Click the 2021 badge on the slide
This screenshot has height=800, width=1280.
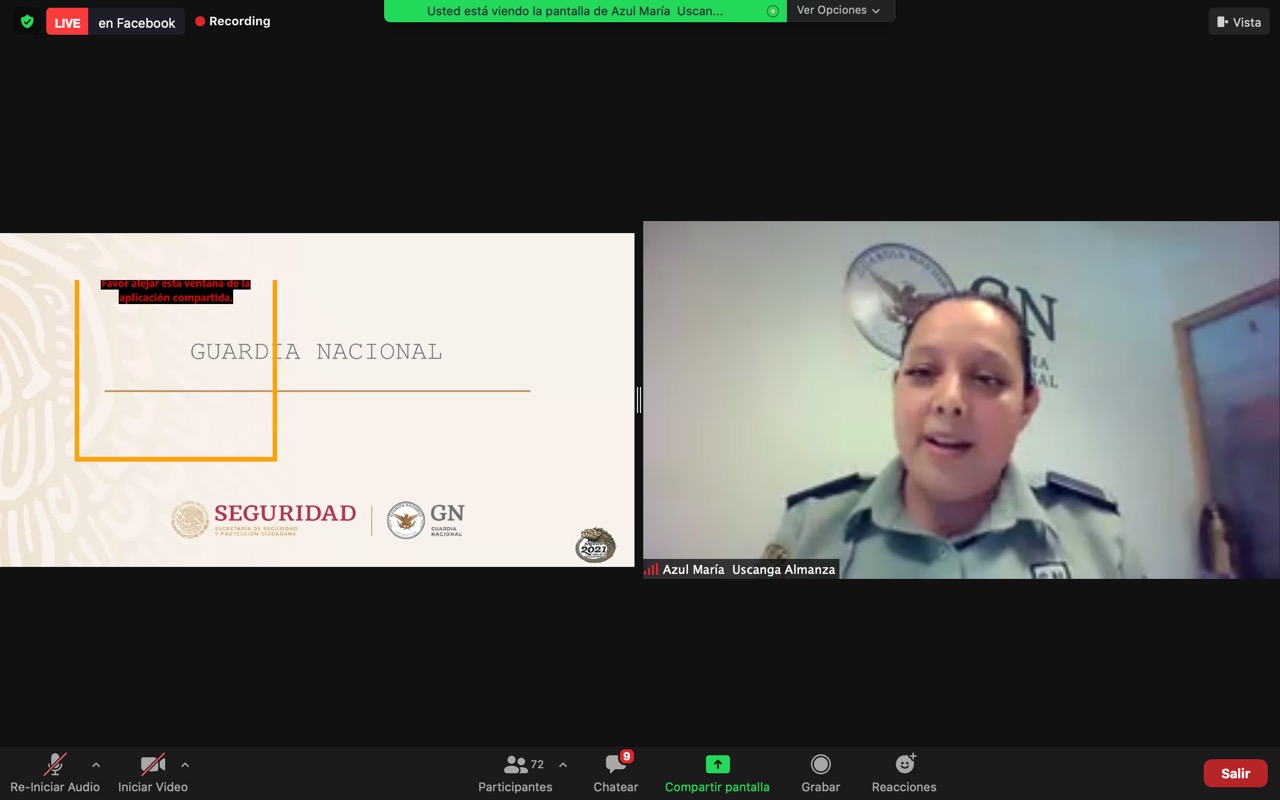(595, 545)
